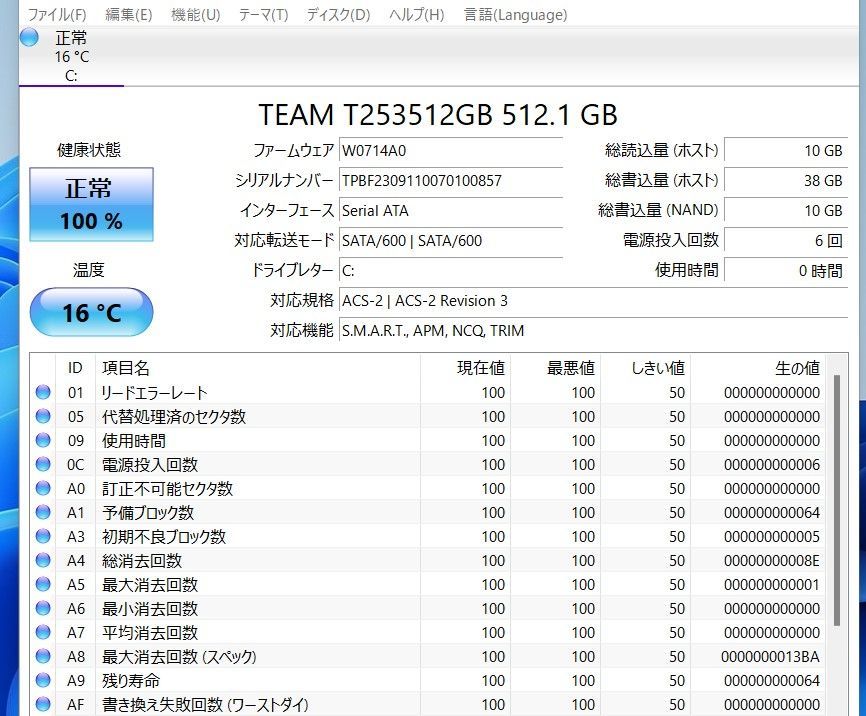Click the しきい値 column header
The height and width of the screenshot is (716, 866).
point(645,367)
